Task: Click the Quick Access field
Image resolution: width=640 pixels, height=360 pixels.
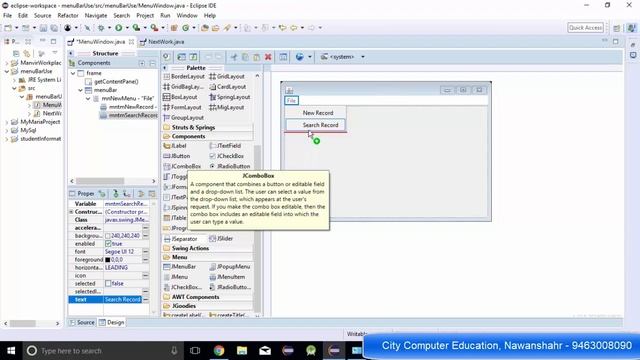Action: click(x=585, y=27)
